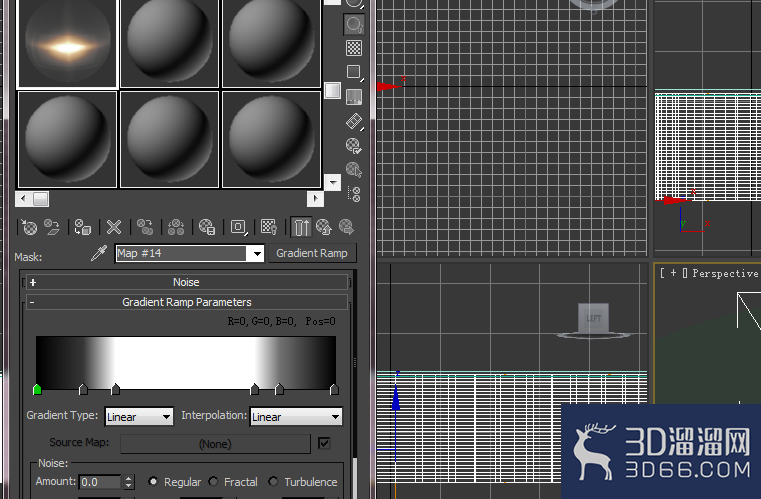Click the Make Preview icon
This screenshot has height=499, width=761.
354,121
